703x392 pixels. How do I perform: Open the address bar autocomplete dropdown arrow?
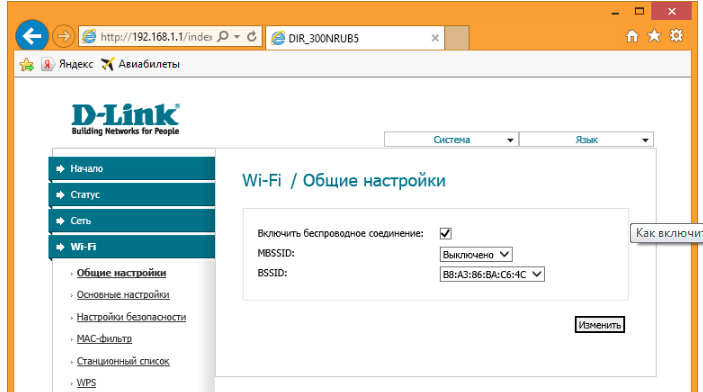[237, 37]
